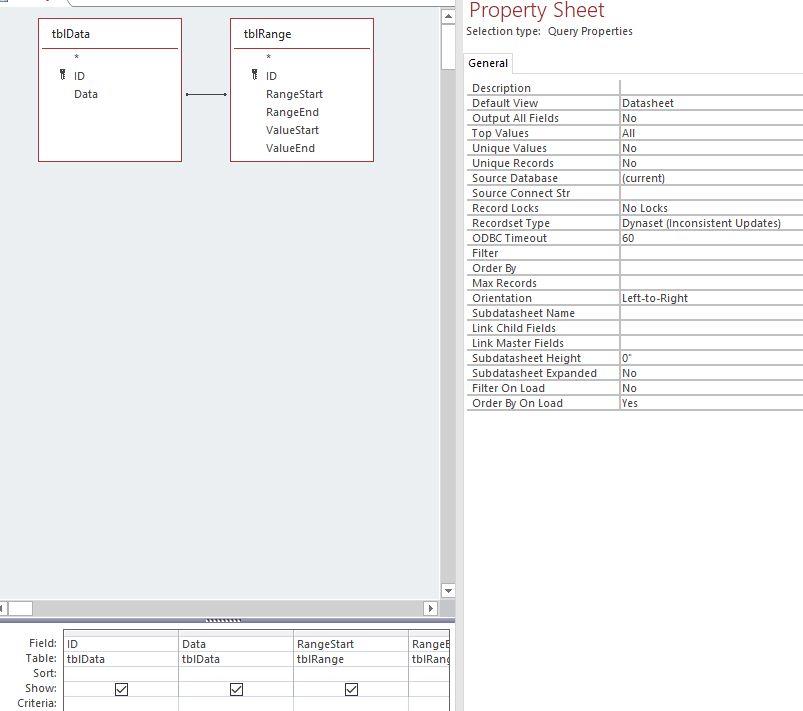Viewport: 803px width, 711px height.
Task: Click the Sort cell of the ID column
Action: click(121, 674)
